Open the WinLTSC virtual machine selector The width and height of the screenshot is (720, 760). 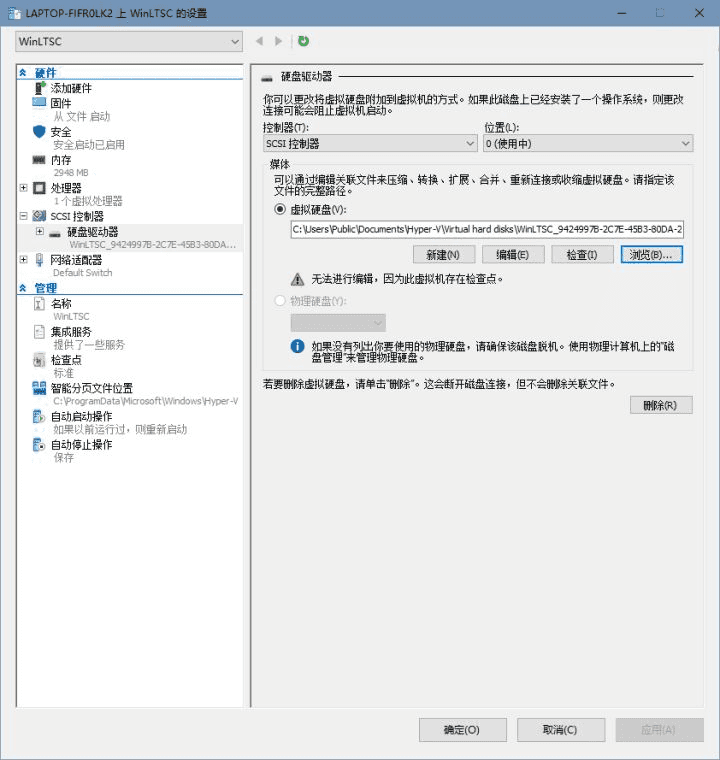[129, 41]
